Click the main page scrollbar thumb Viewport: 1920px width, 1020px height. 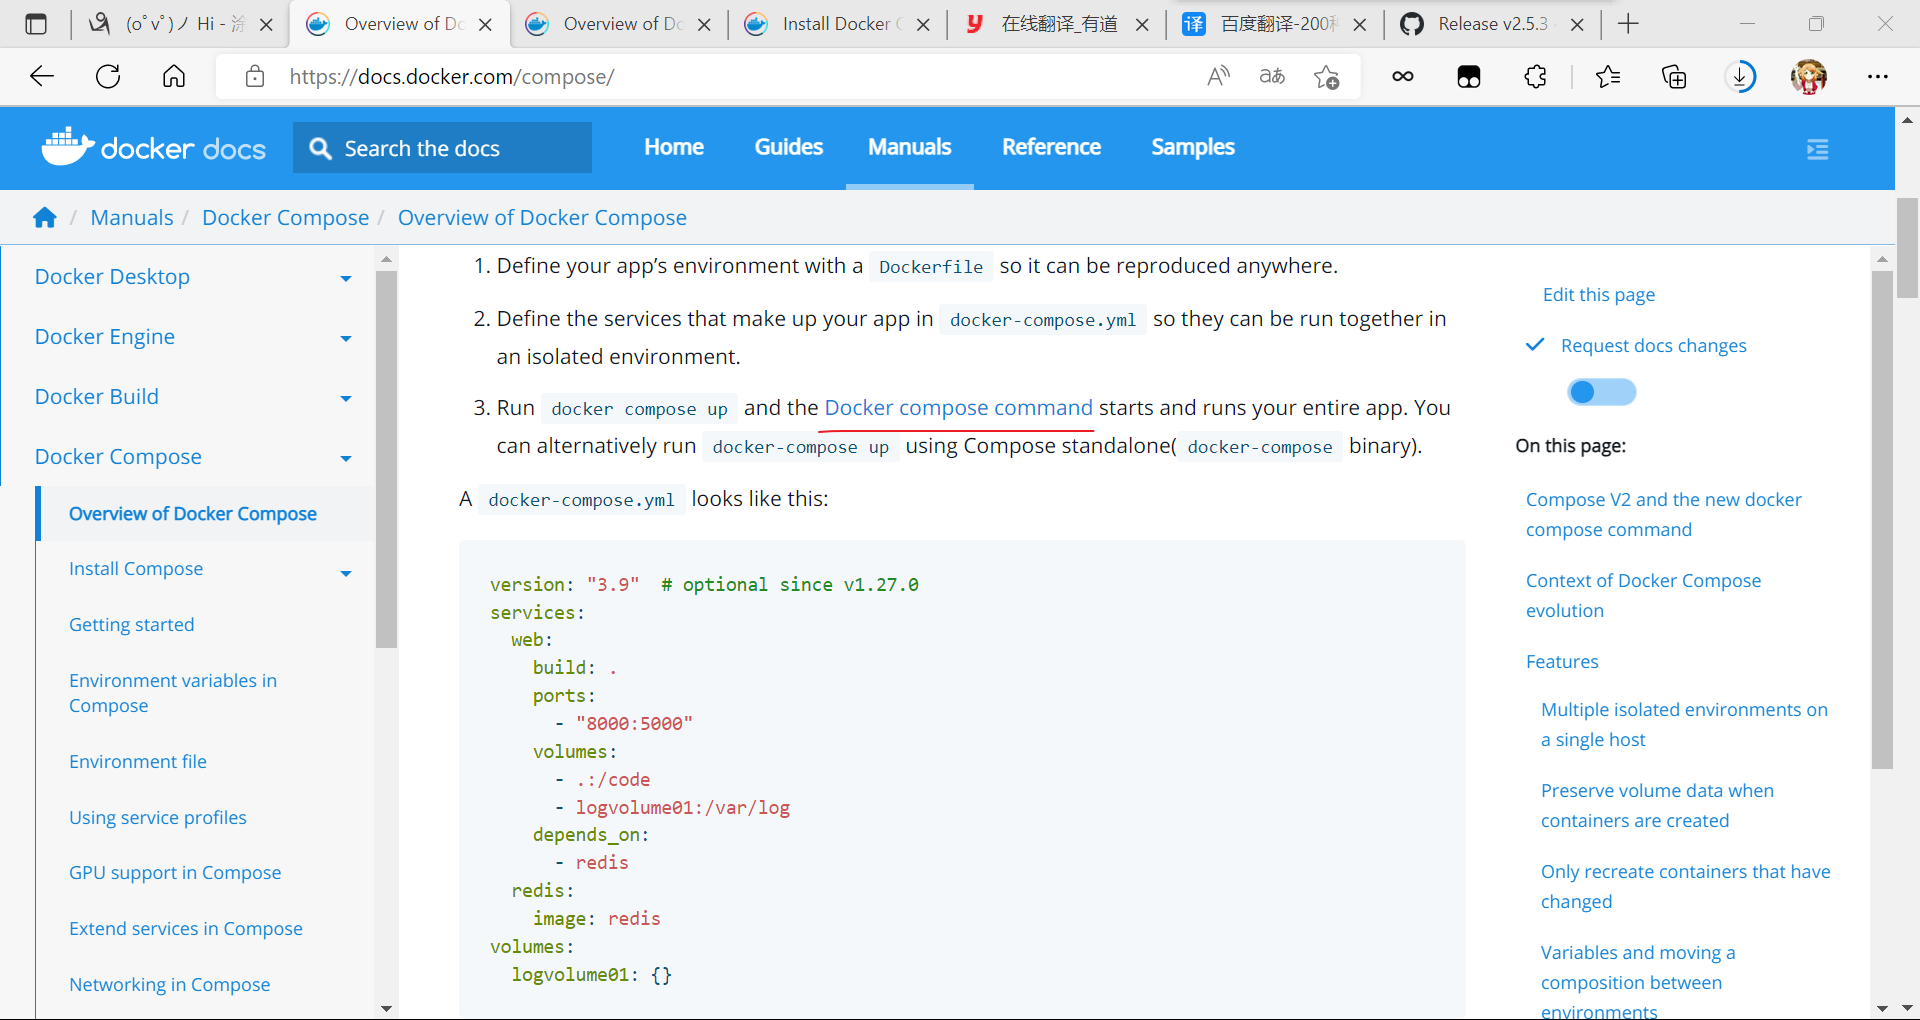coord(1907,248)
